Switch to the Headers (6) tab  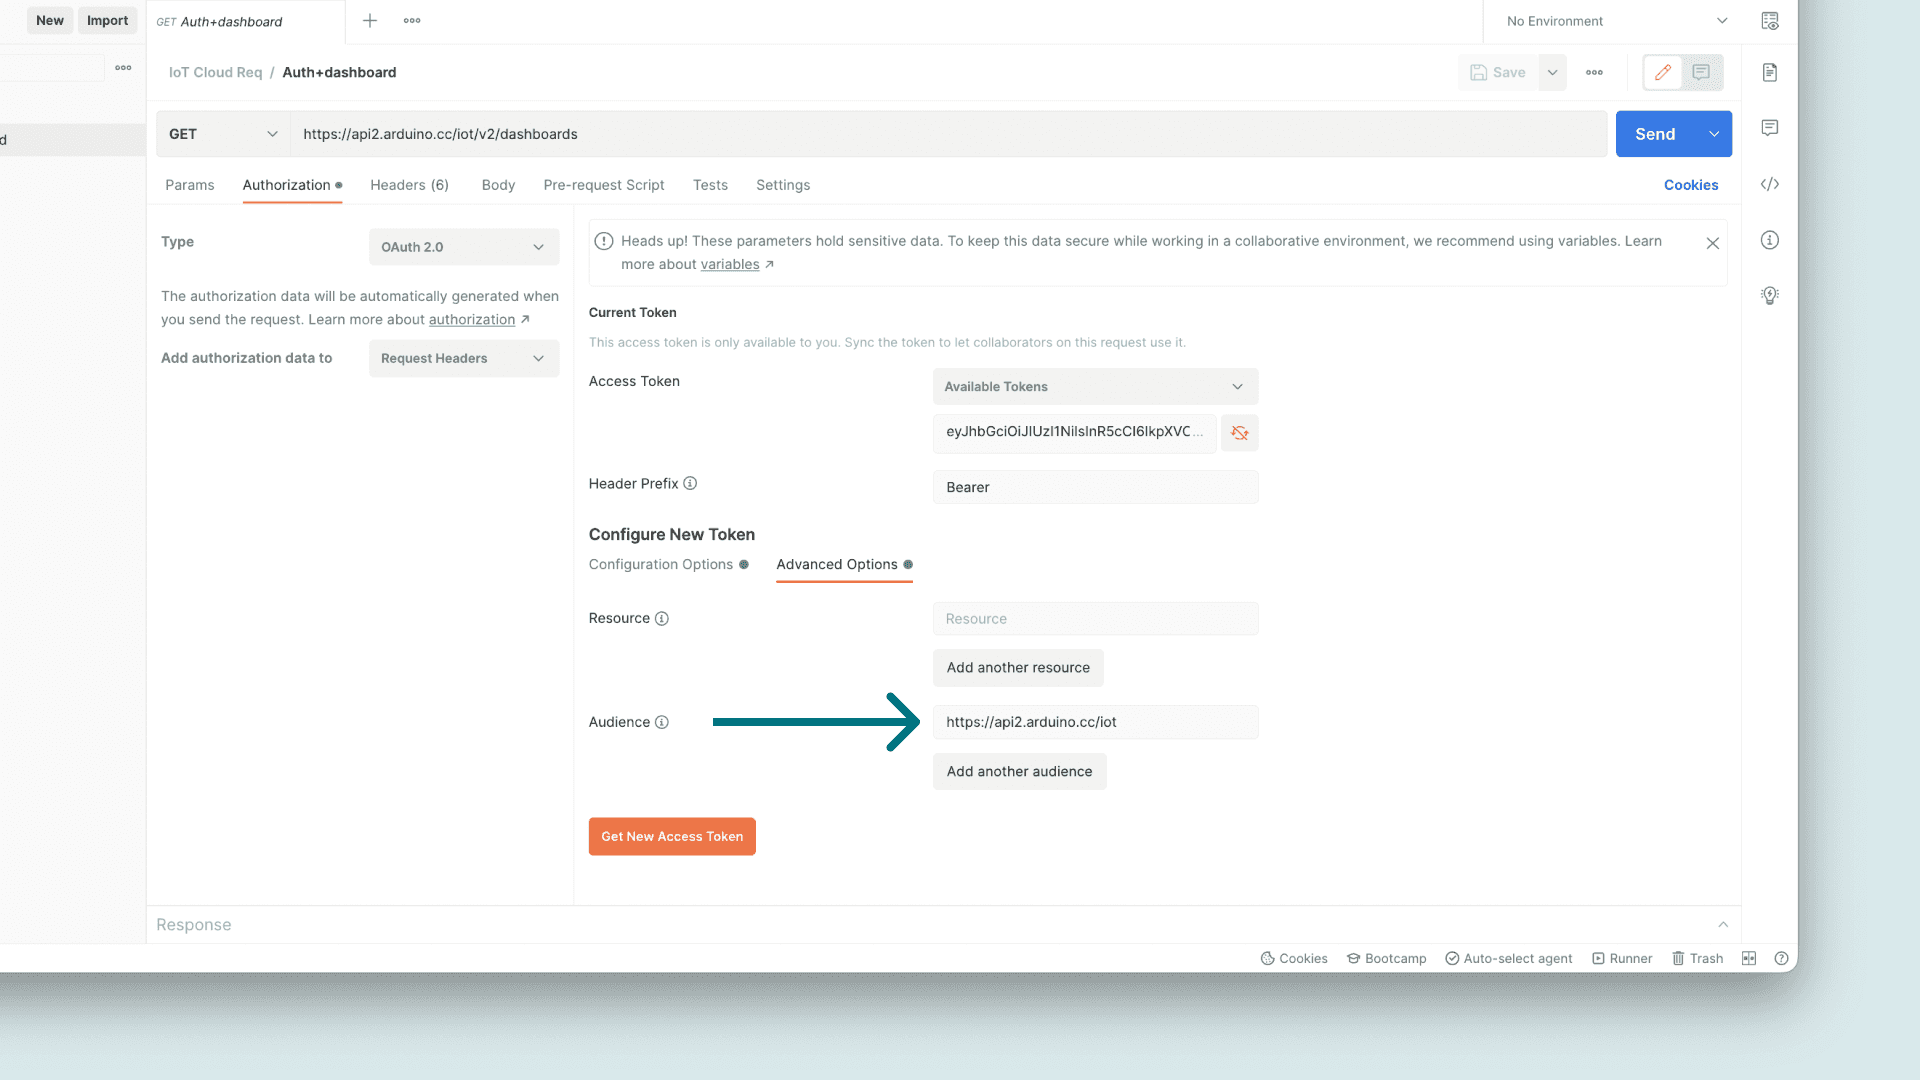pyautogui.click(x=409, y=185)
